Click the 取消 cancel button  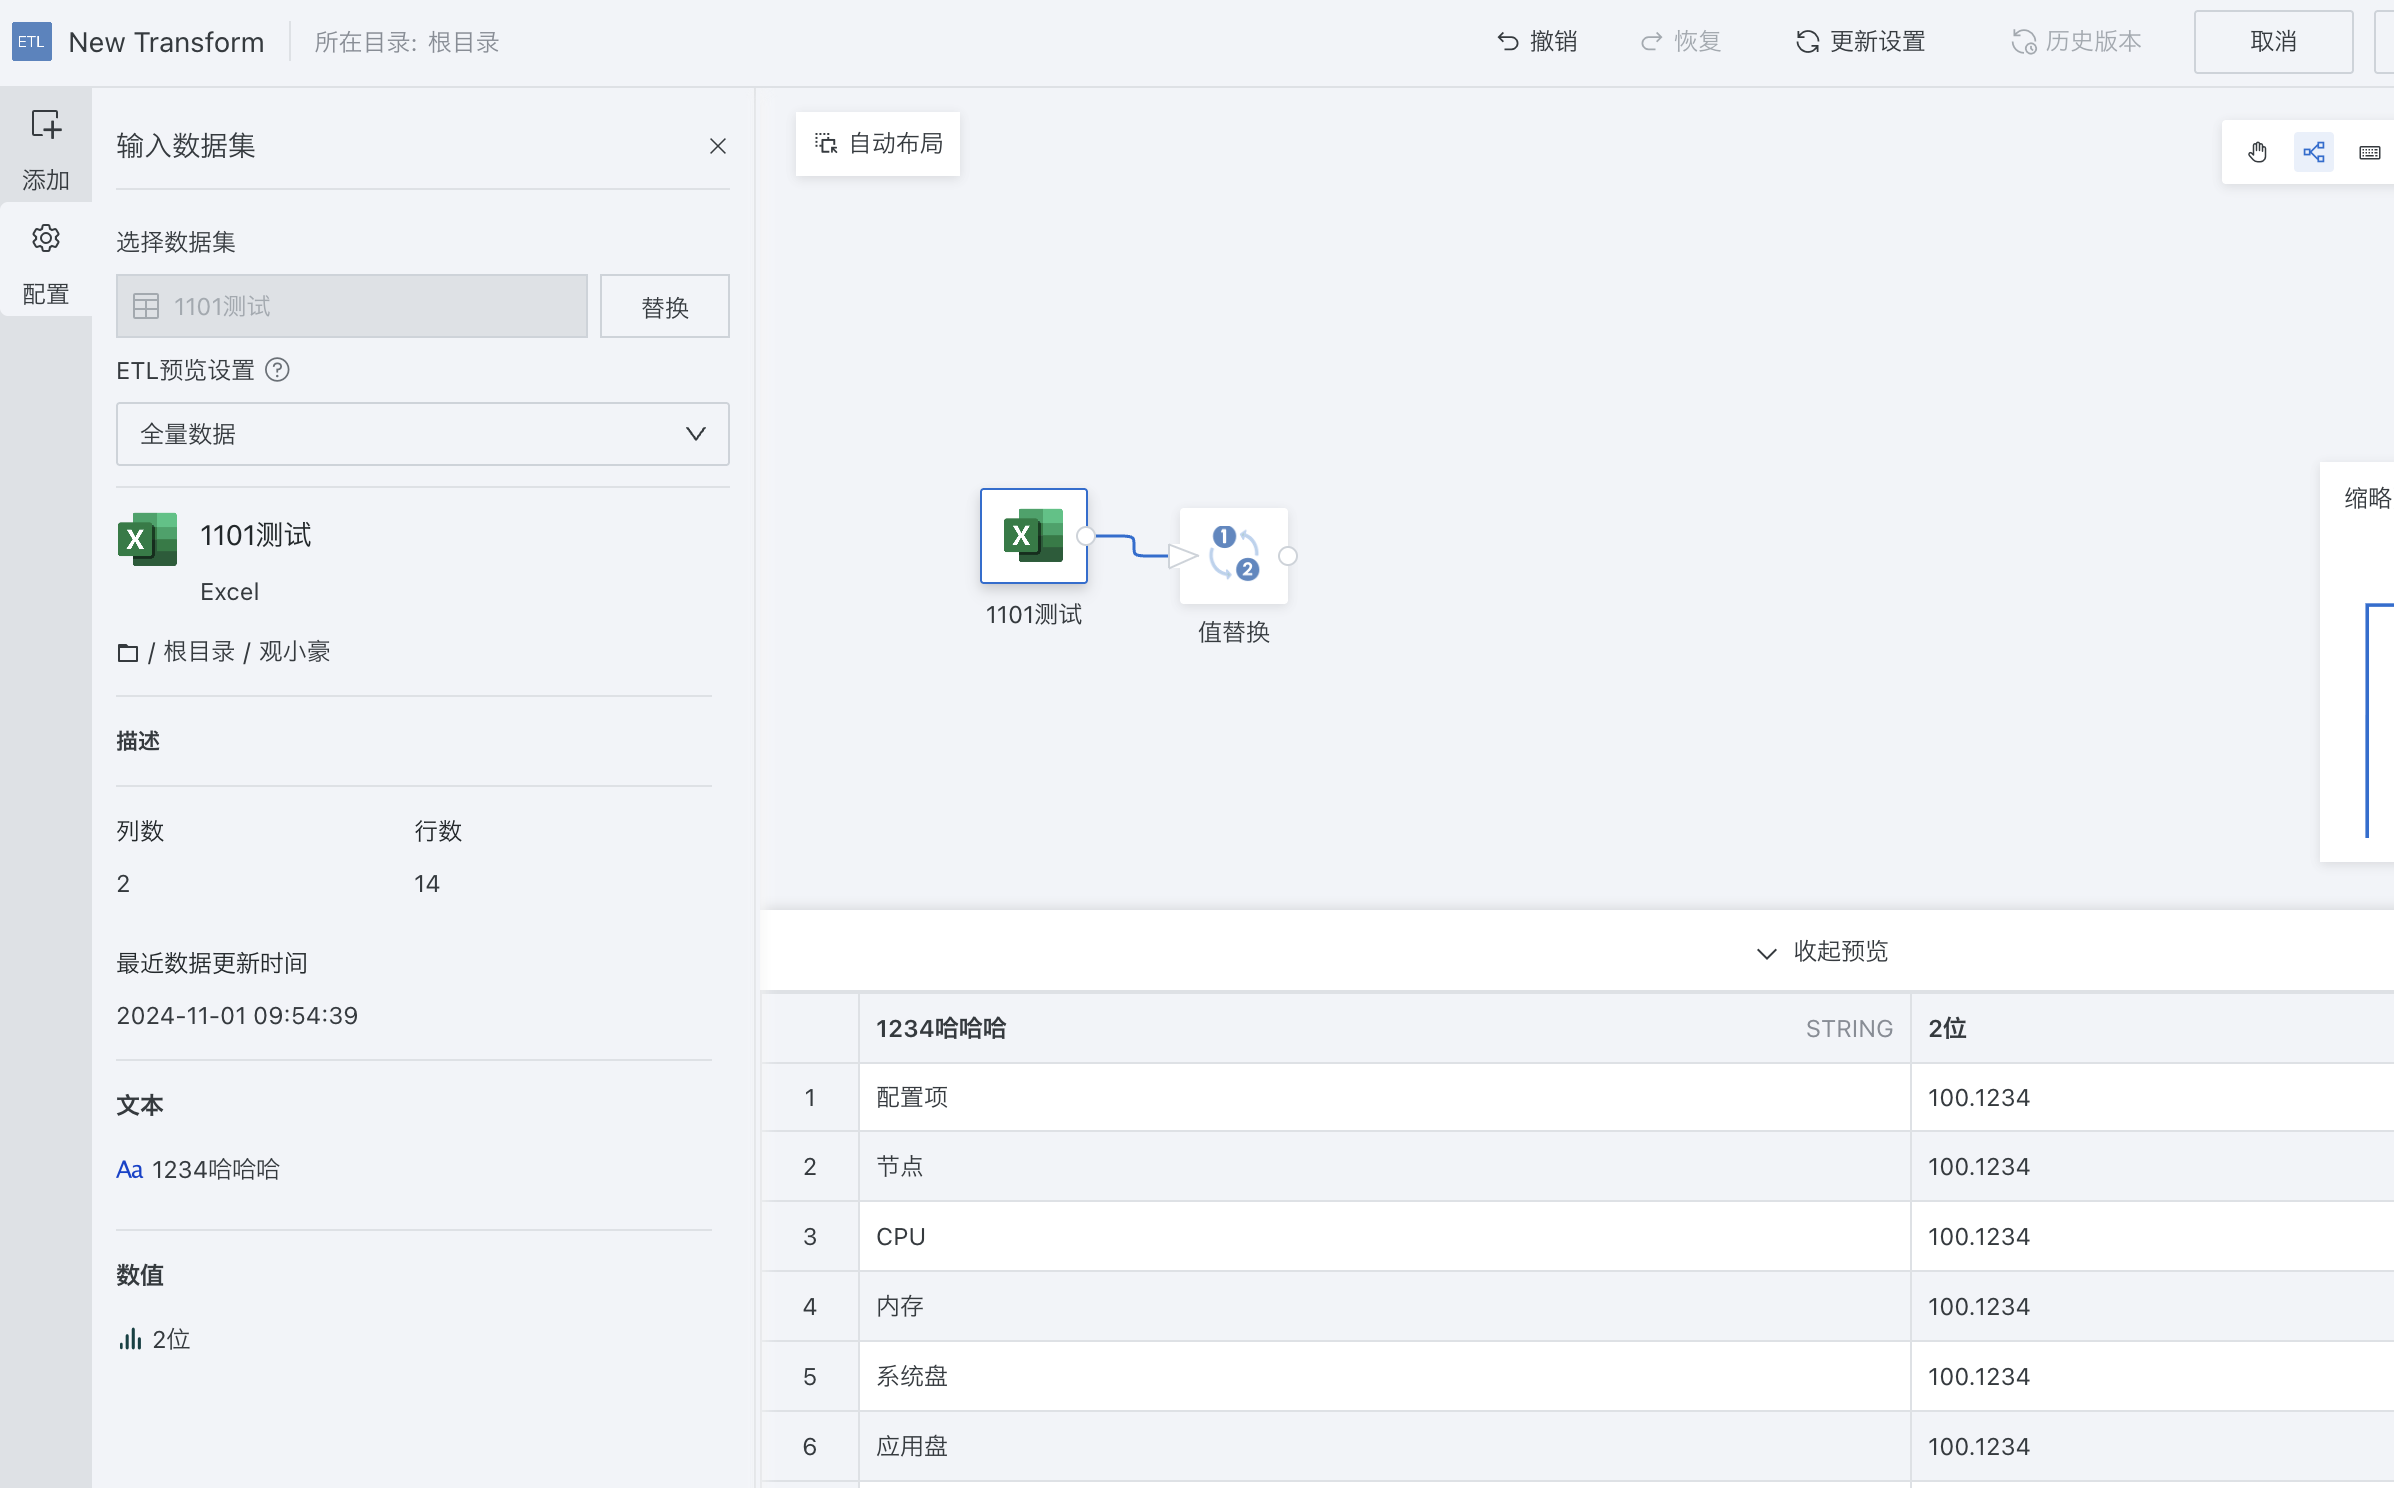click(x=2273, y=42)
